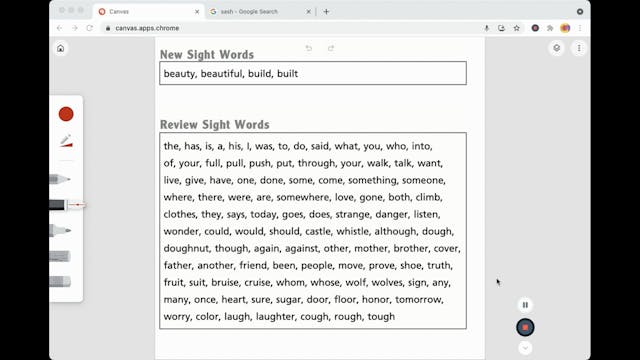This screenshot has width=640, height=360.
Task: Click the New Sight Words heading
Action: click(207, 55)
